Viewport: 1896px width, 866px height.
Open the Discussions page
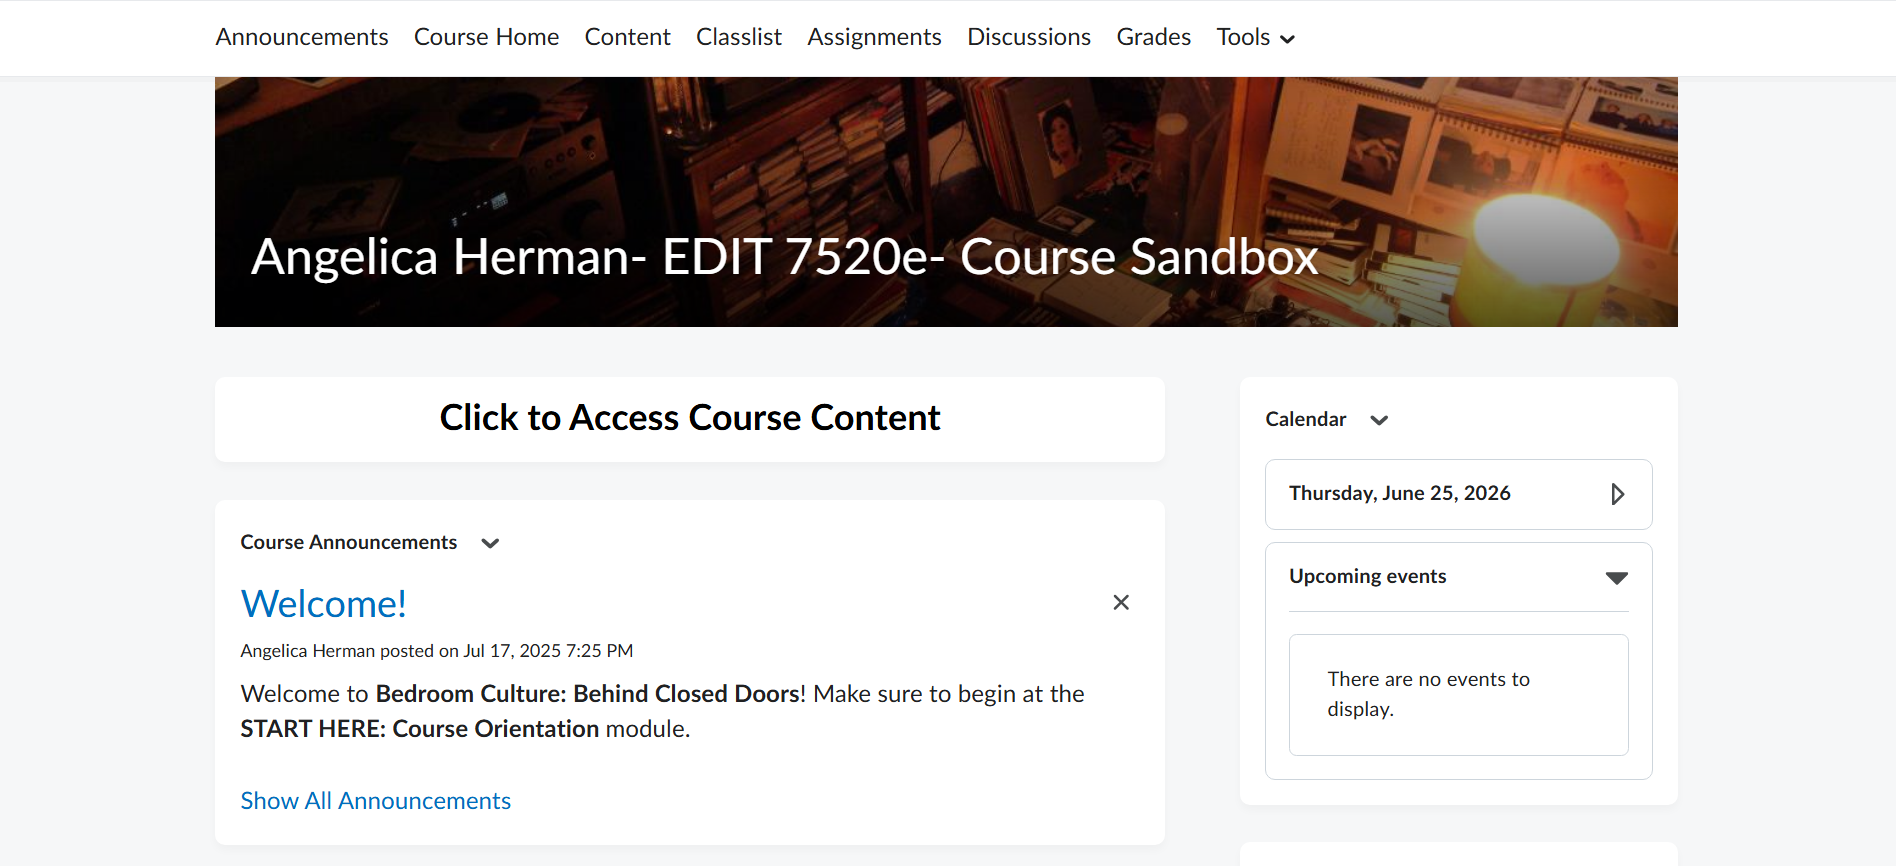tap(1029, 37)
